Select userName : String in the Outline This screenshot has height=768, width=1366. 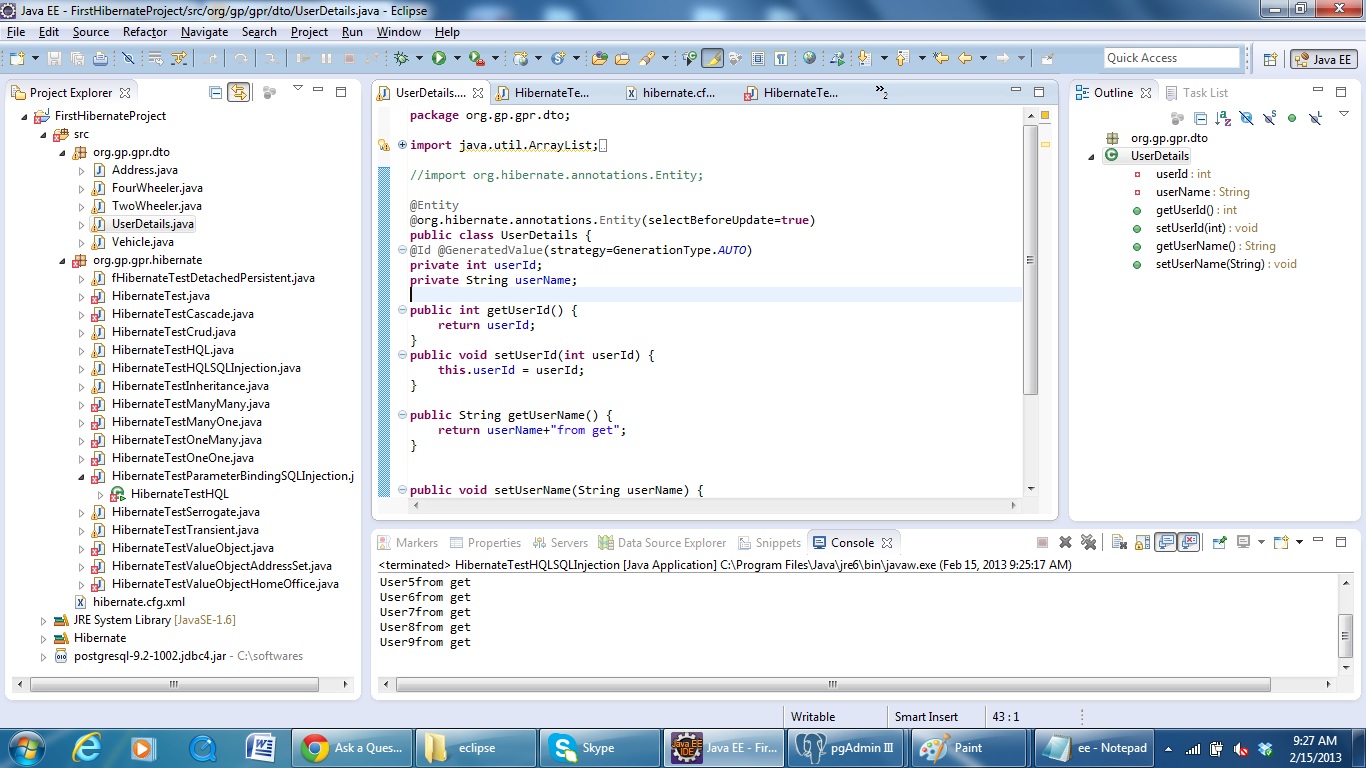click(x=1201, y=192)
